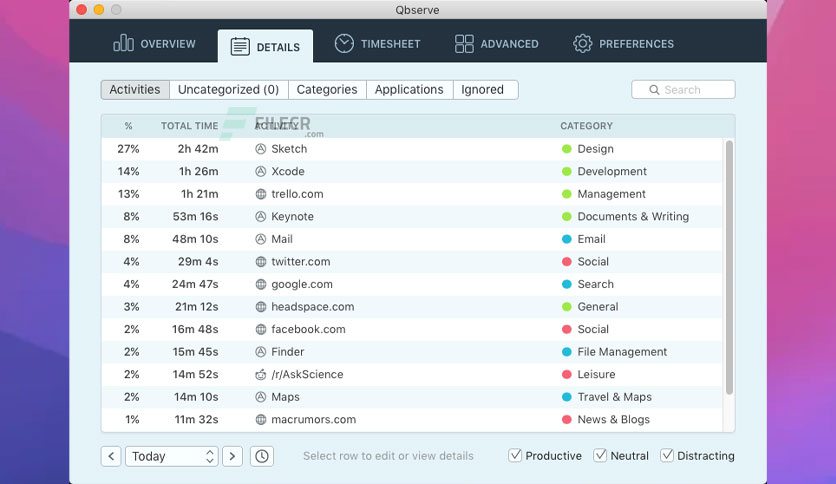Click the globe icon beside facebook.com
This screenshot has width=836, height=484.
[260, 329]
